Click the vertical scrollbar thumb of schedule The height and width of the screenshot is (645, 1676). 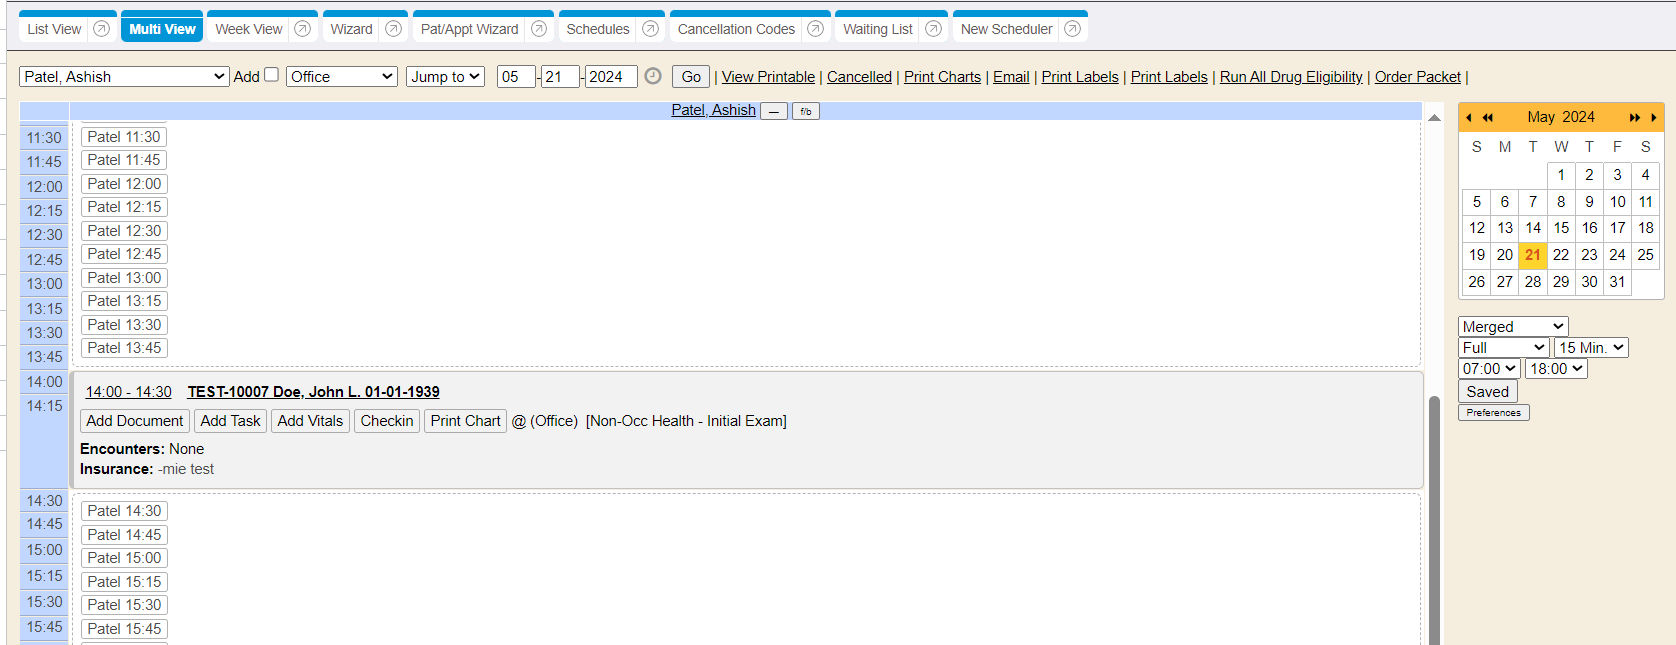[x=1434, y=520]
